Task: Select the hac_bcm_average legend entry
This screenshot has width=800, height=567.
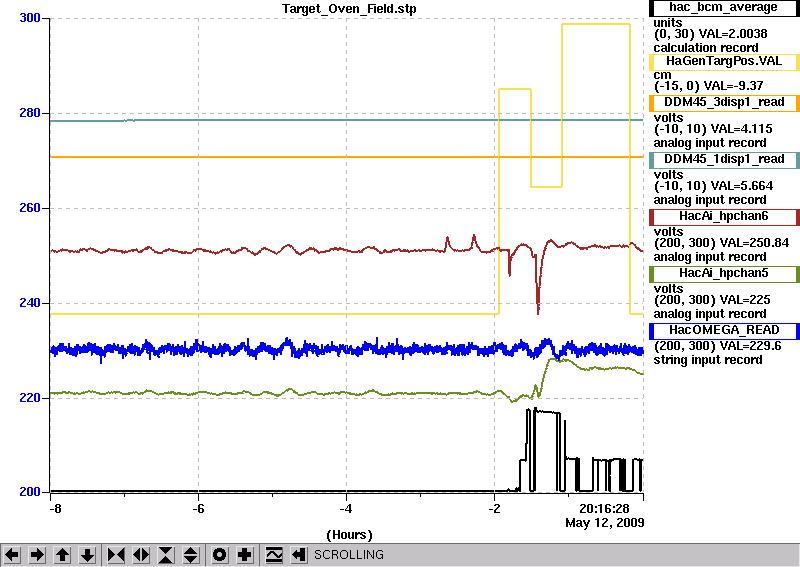Action: click(x=724, y=8)
